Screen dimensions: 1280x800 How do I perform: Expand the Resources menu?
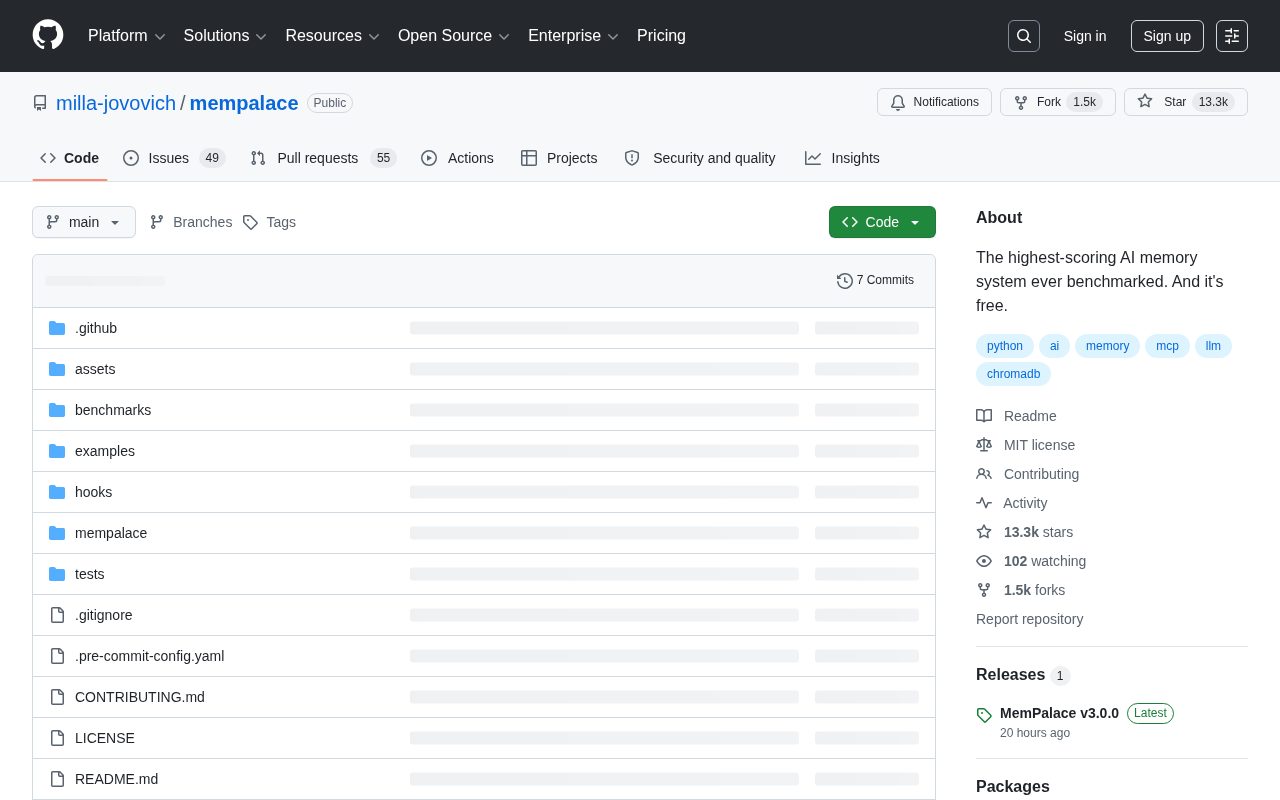(332, 36)
